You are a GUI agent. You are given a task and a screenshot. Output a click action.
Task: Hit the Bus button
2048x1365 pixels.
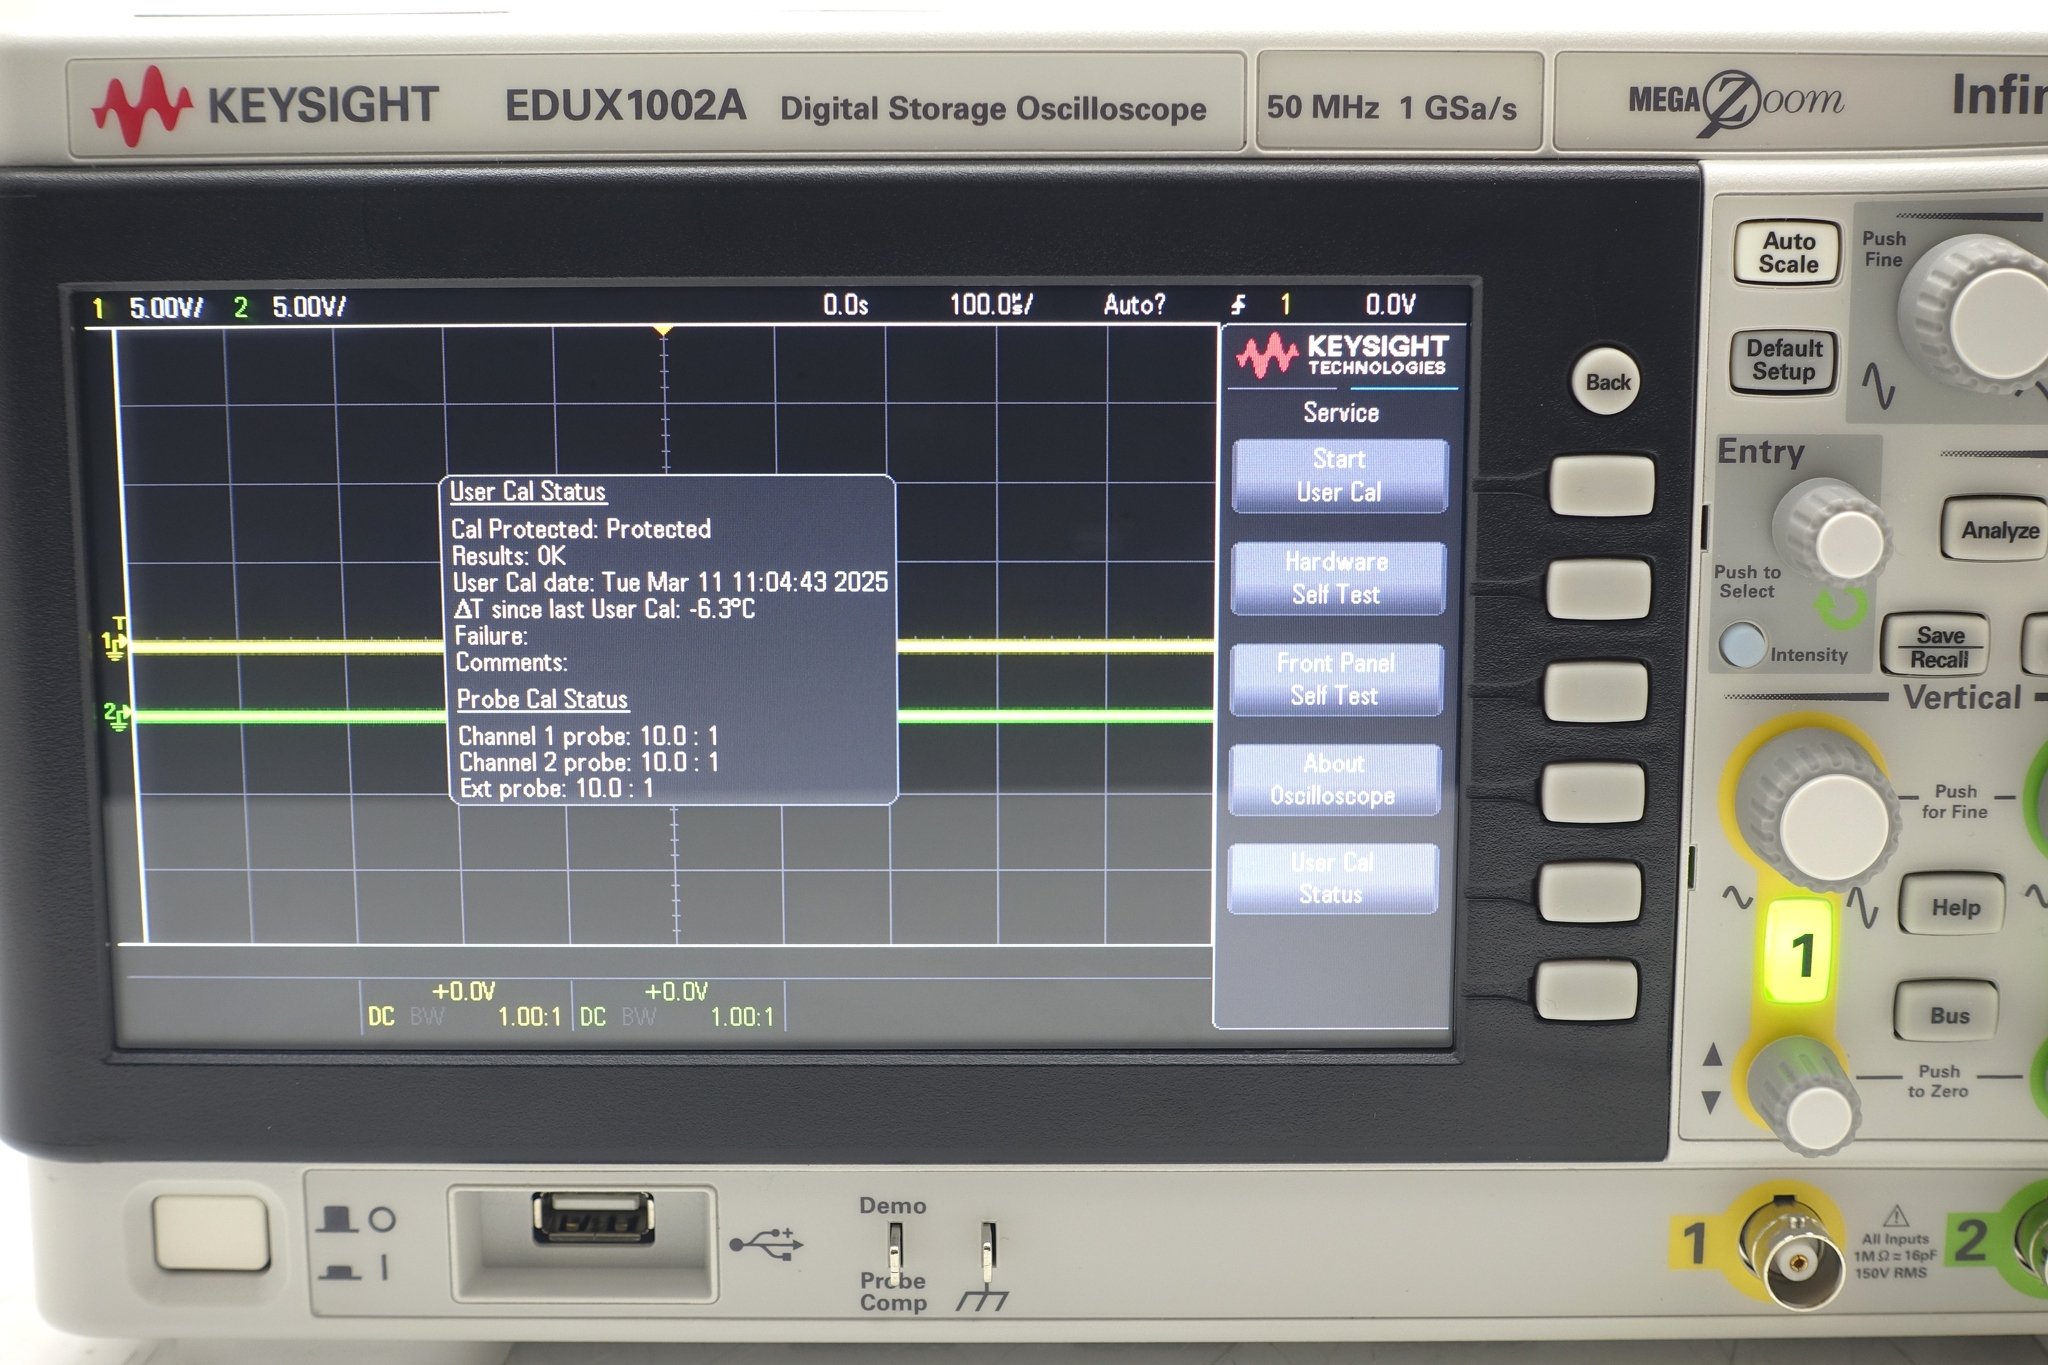(x=1948, y=1015)
